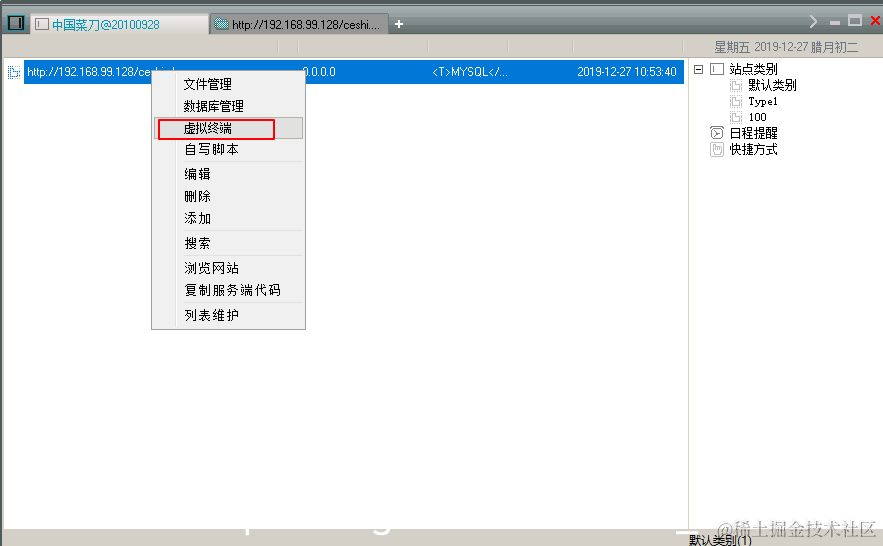
Task: Click folder icon beside Type1
Action: pos(735,101)
